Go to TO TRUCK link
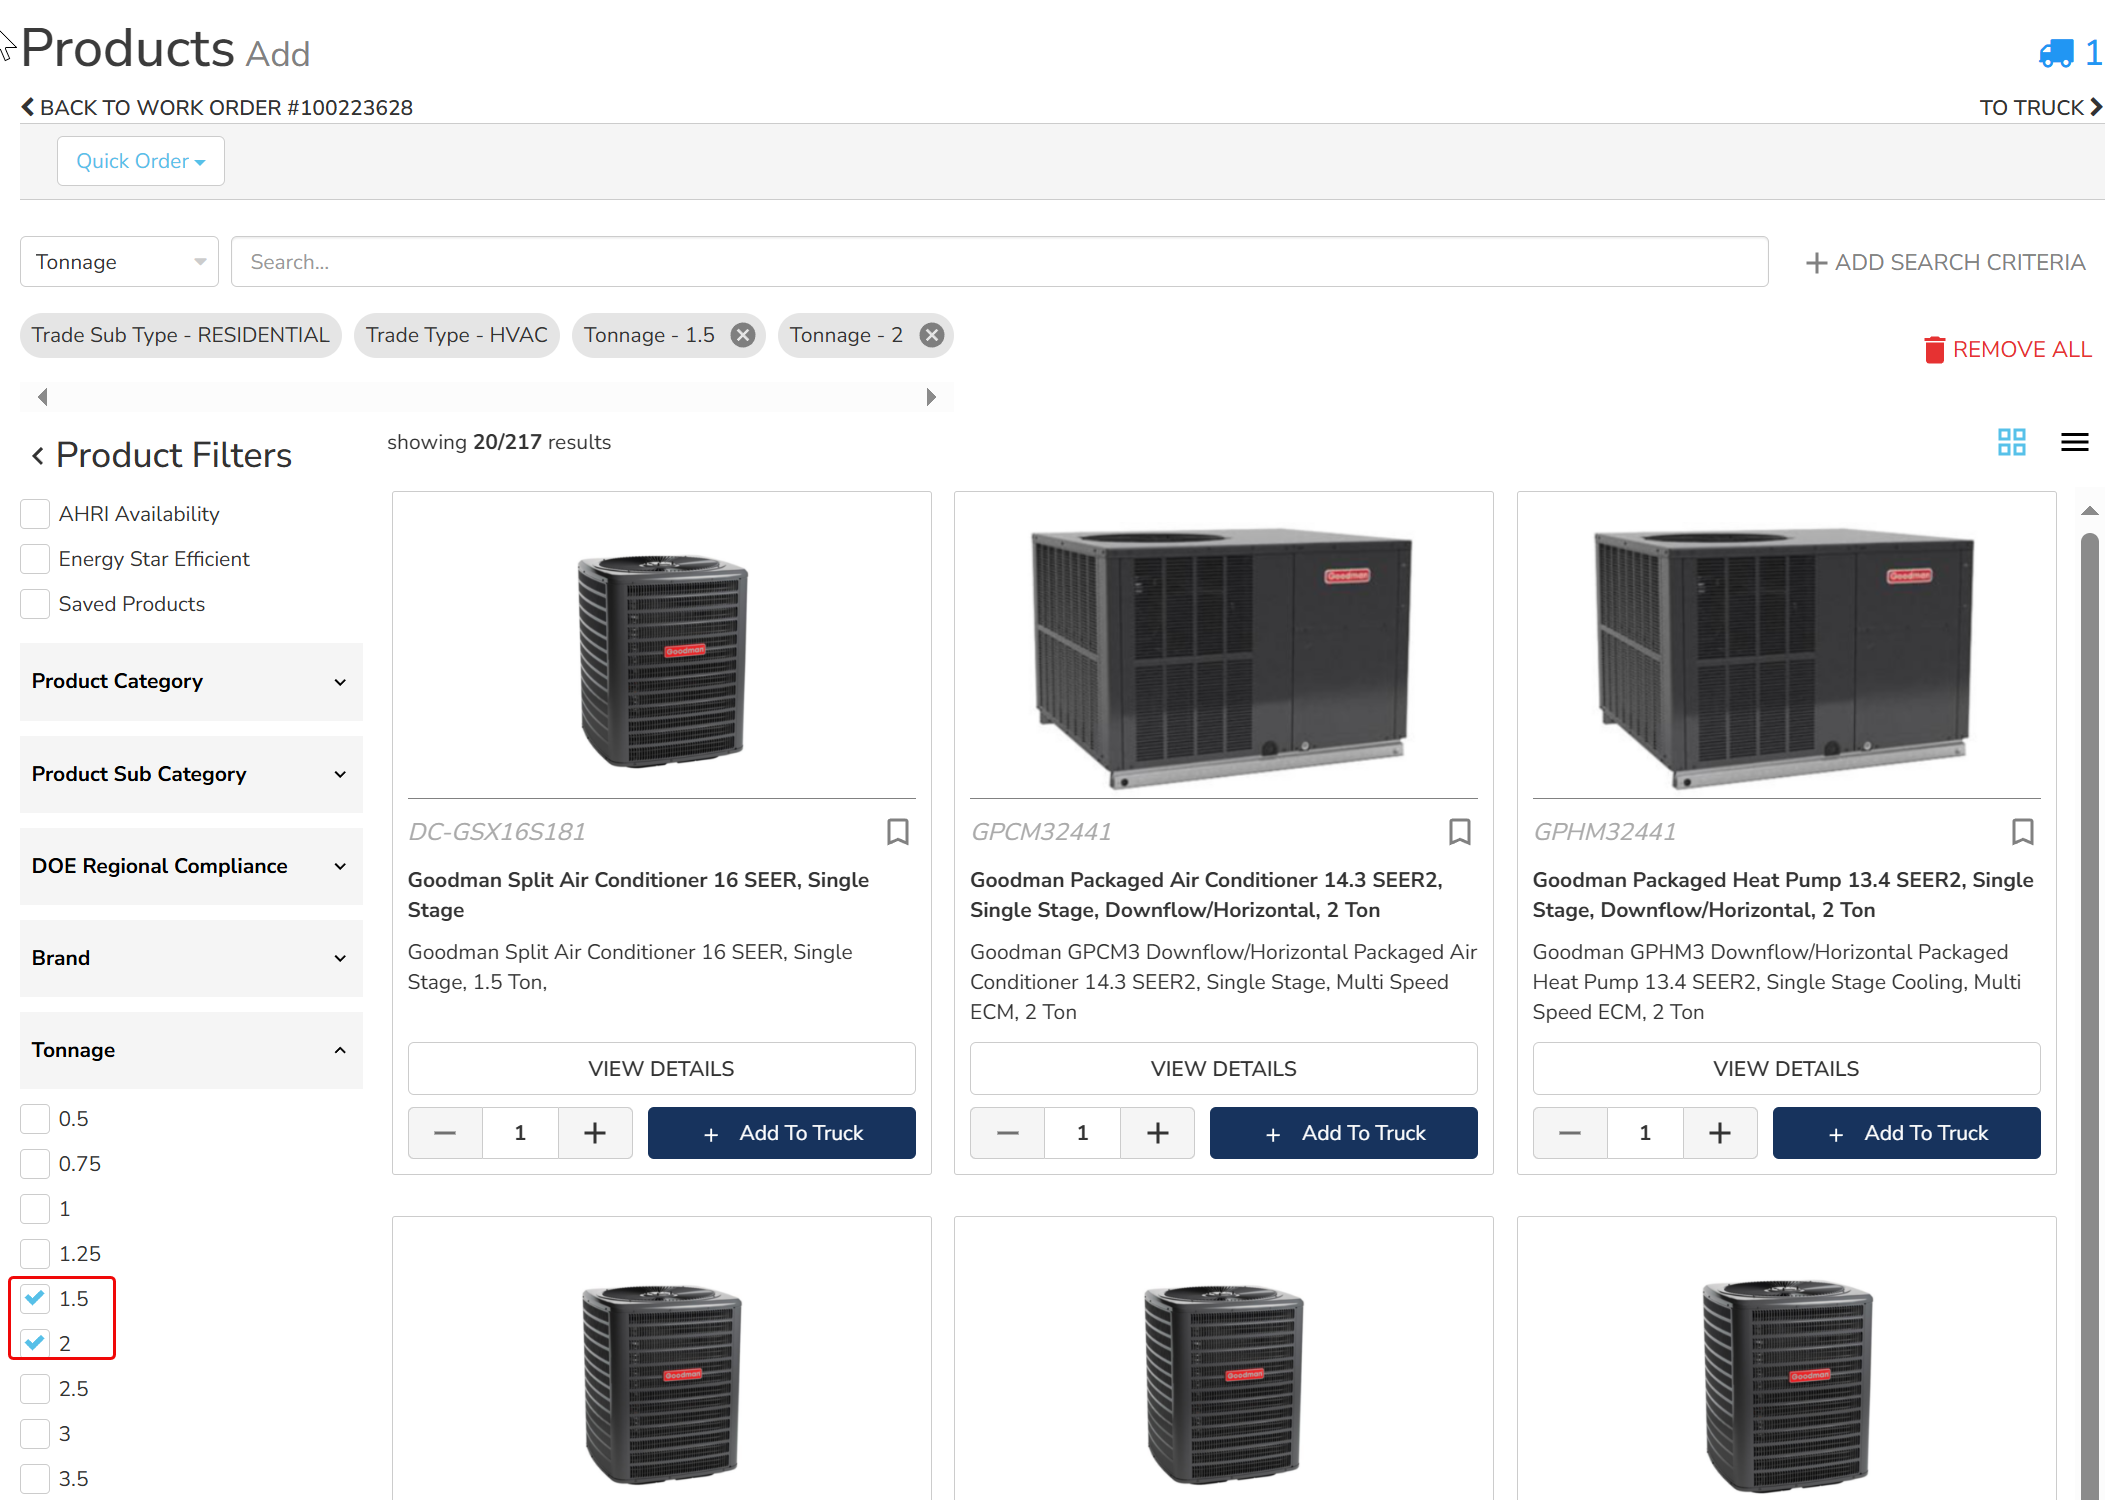The height and width of the screenshot is (1500, 2110). [x=2041, y=107]
